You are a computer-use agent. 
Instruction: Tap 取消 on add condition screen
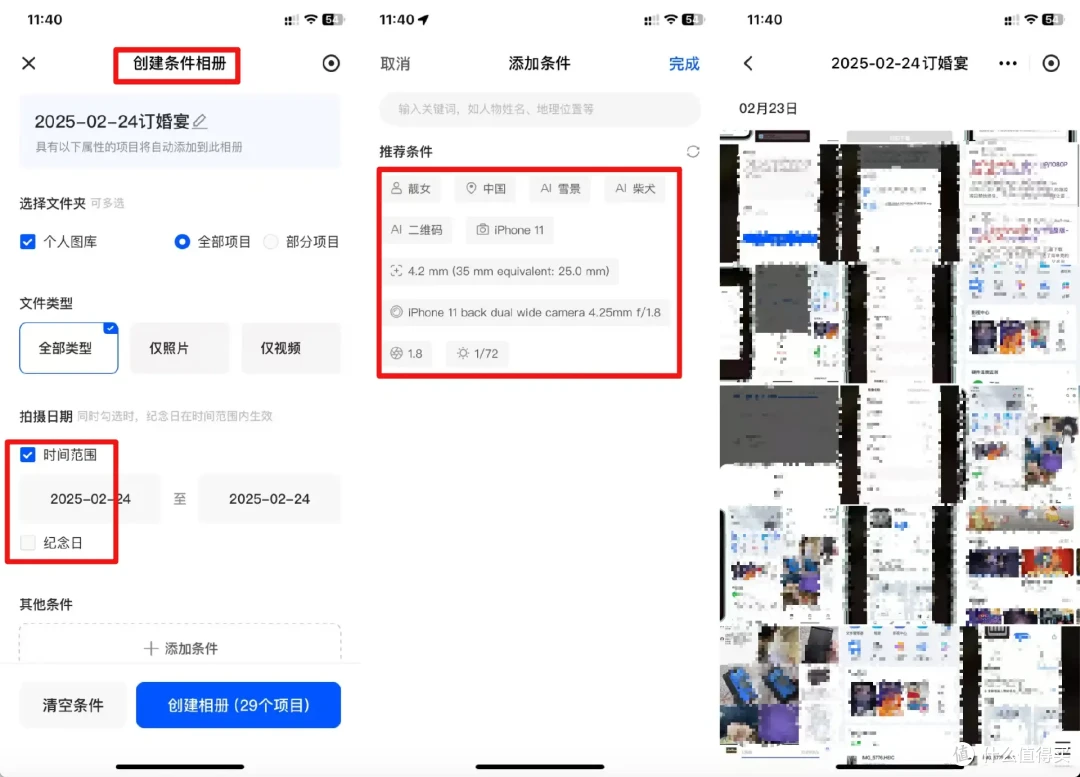[395, 64]
